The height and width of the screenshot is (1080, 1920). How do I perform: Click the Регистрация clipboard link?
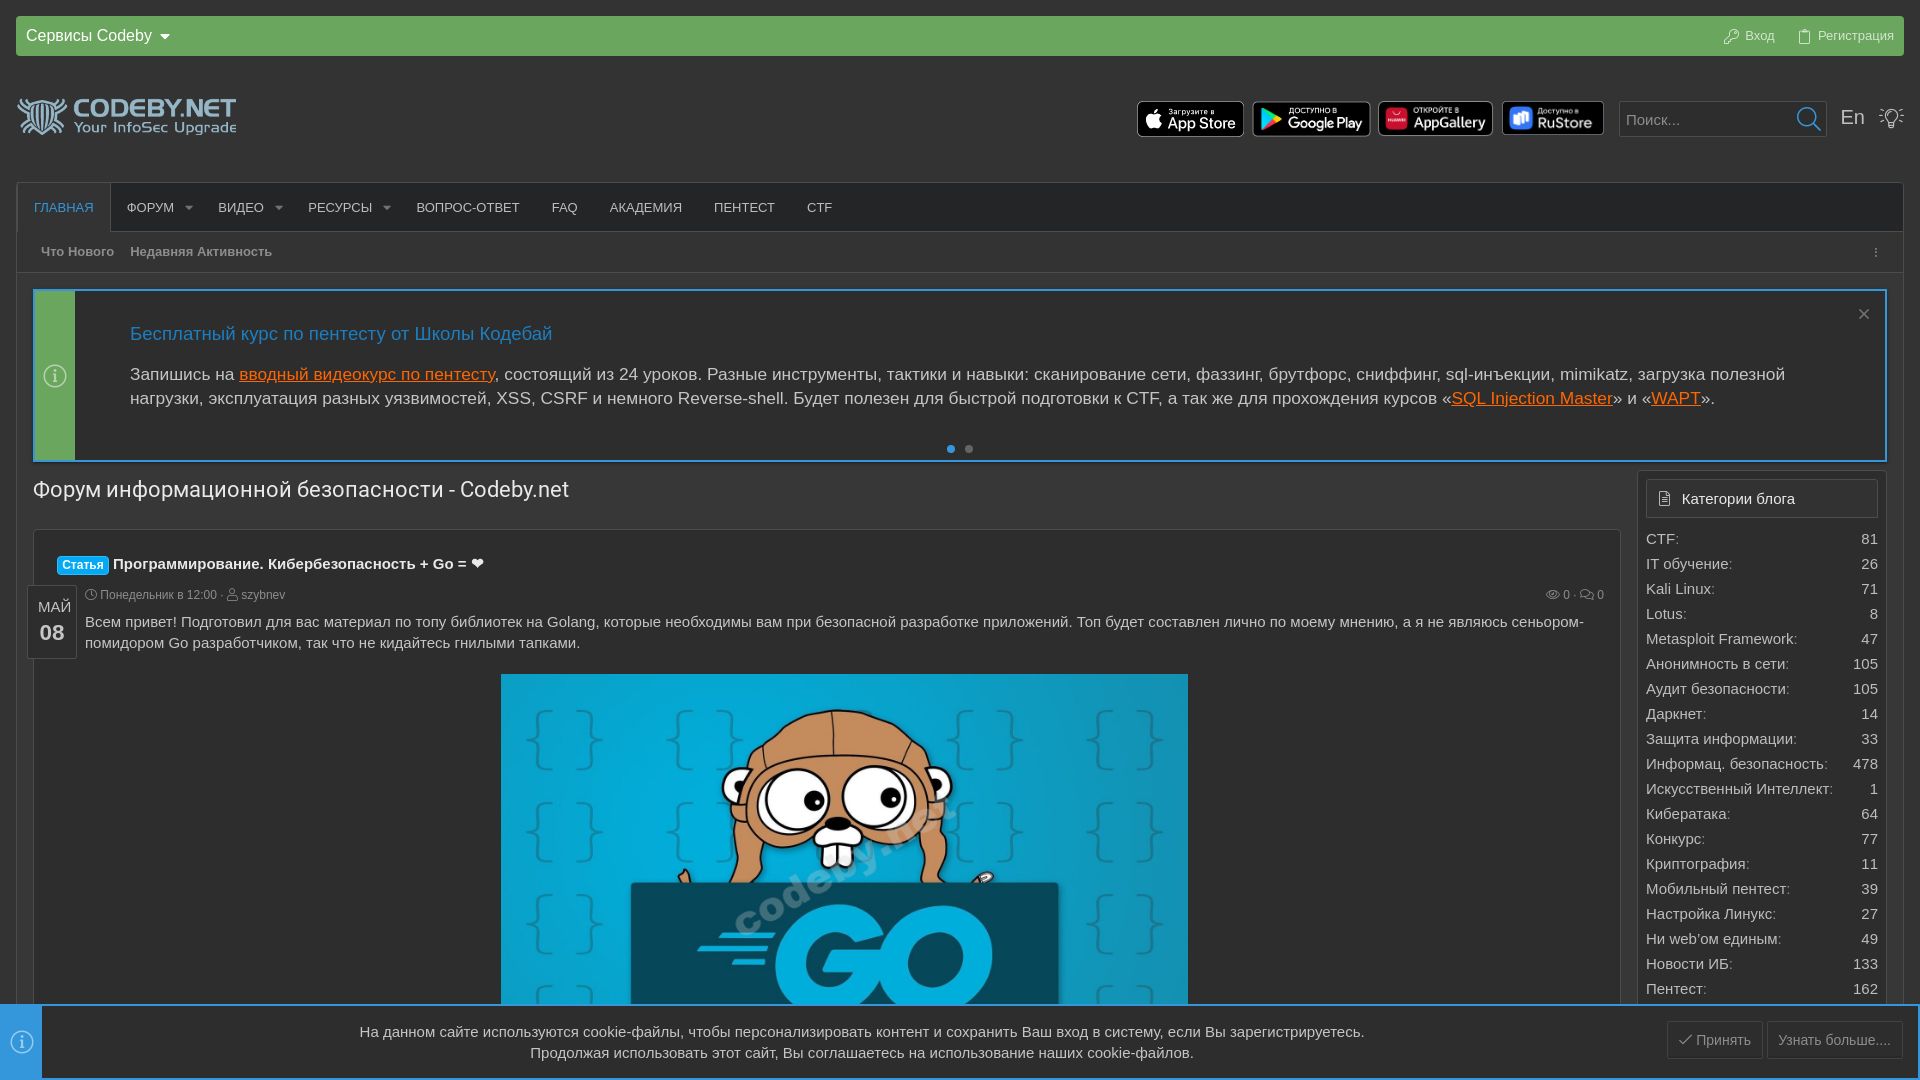(x=1845, y=36)
